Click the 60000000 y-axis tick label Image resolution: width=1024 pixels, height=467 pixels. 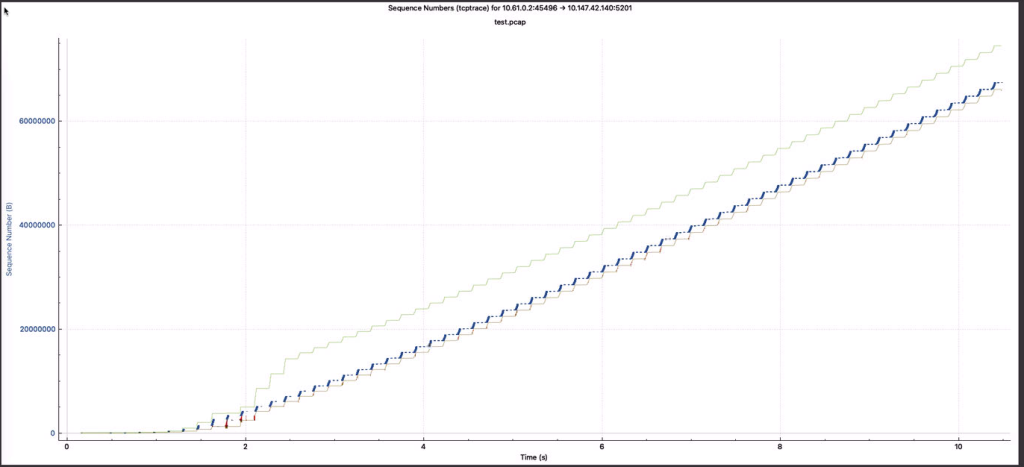pyautogui.click(x=35, y=121)
